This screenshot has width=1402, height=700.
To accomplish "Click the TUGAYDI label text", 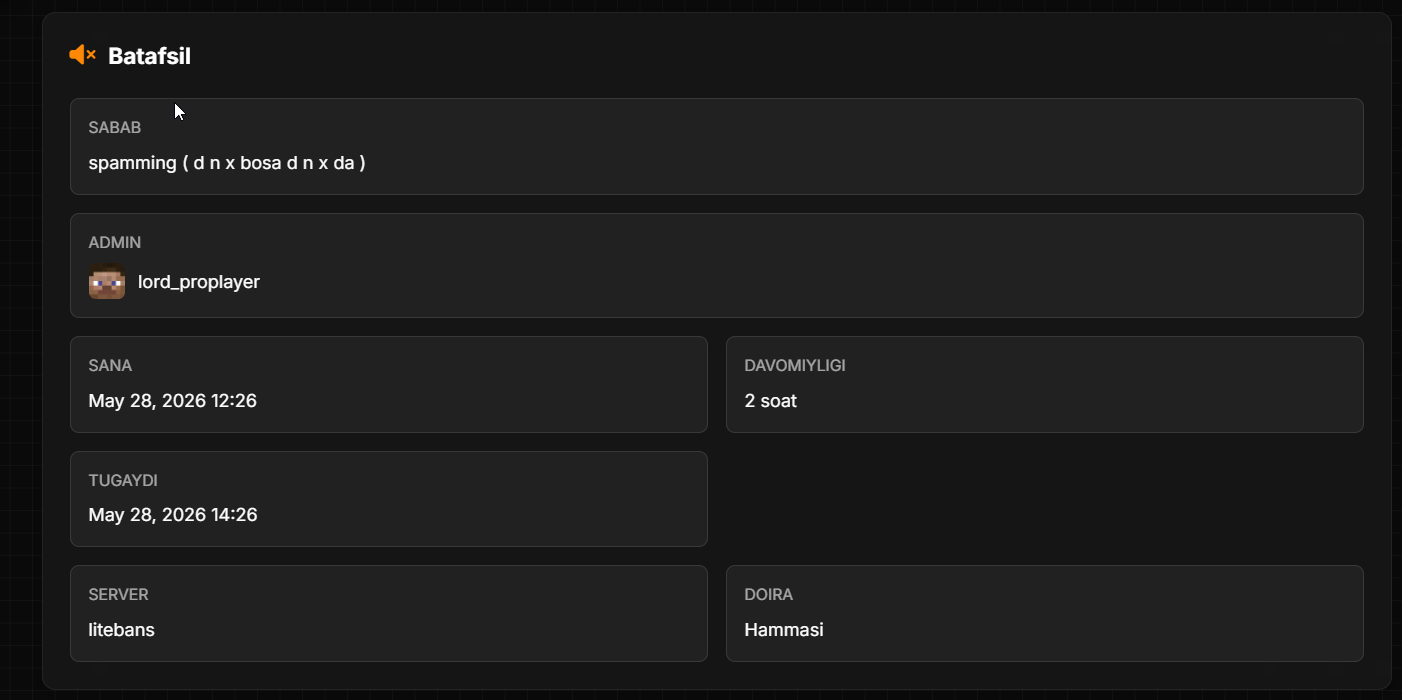I will tap(123, 481).
